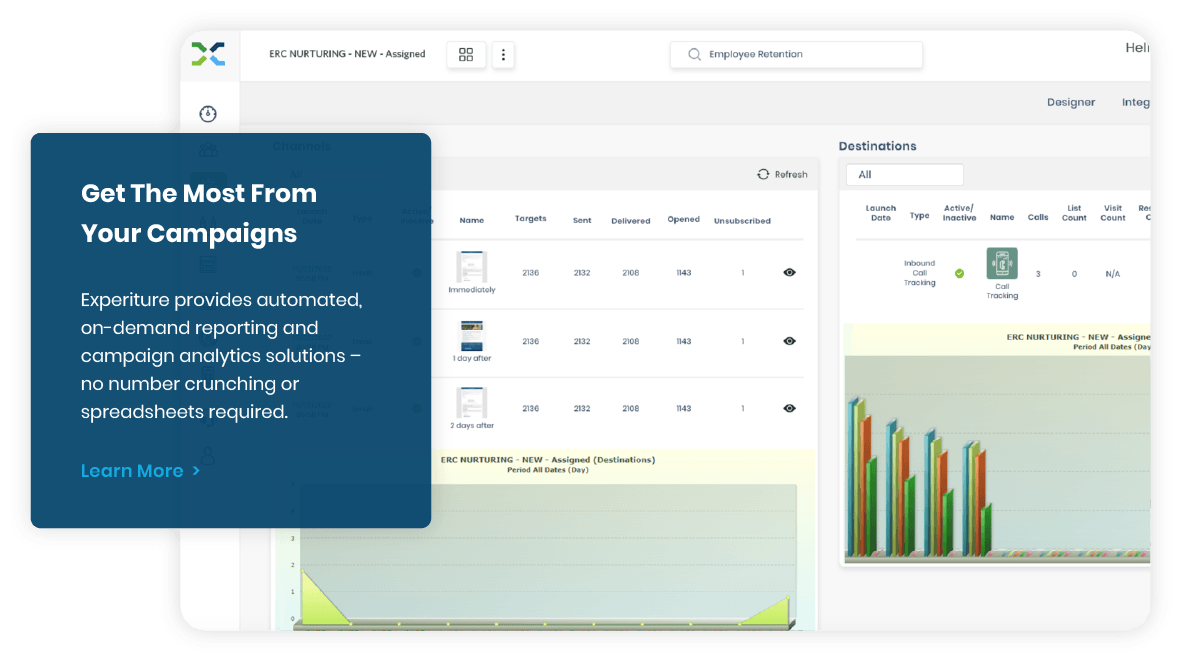Switch to the Designer tab
This screenshot has height=661, width=1181.
[x=1071, y=102]
